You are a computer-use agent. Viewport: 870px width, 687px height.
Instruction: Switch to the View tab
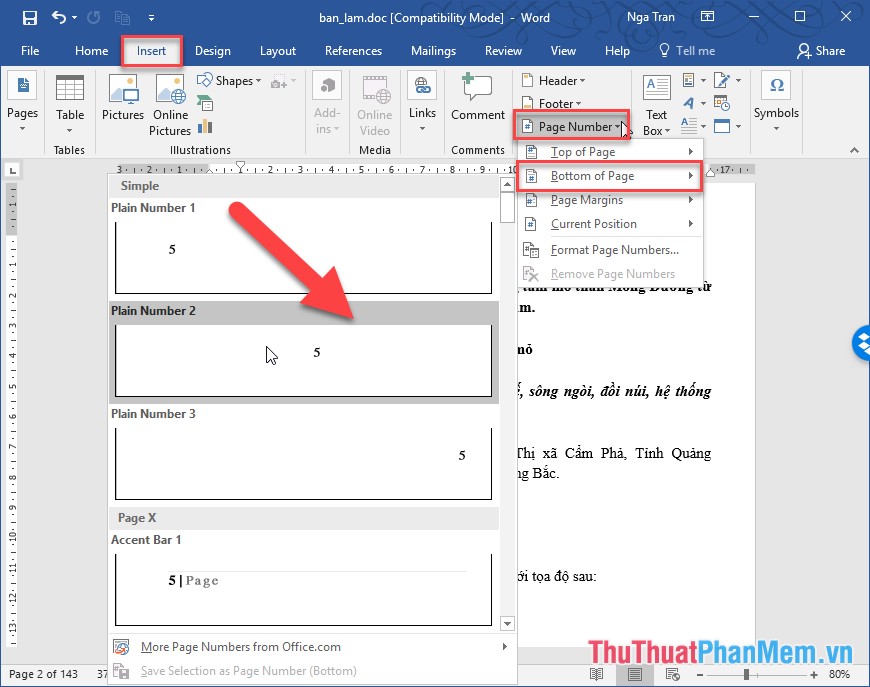click(563, 51)
